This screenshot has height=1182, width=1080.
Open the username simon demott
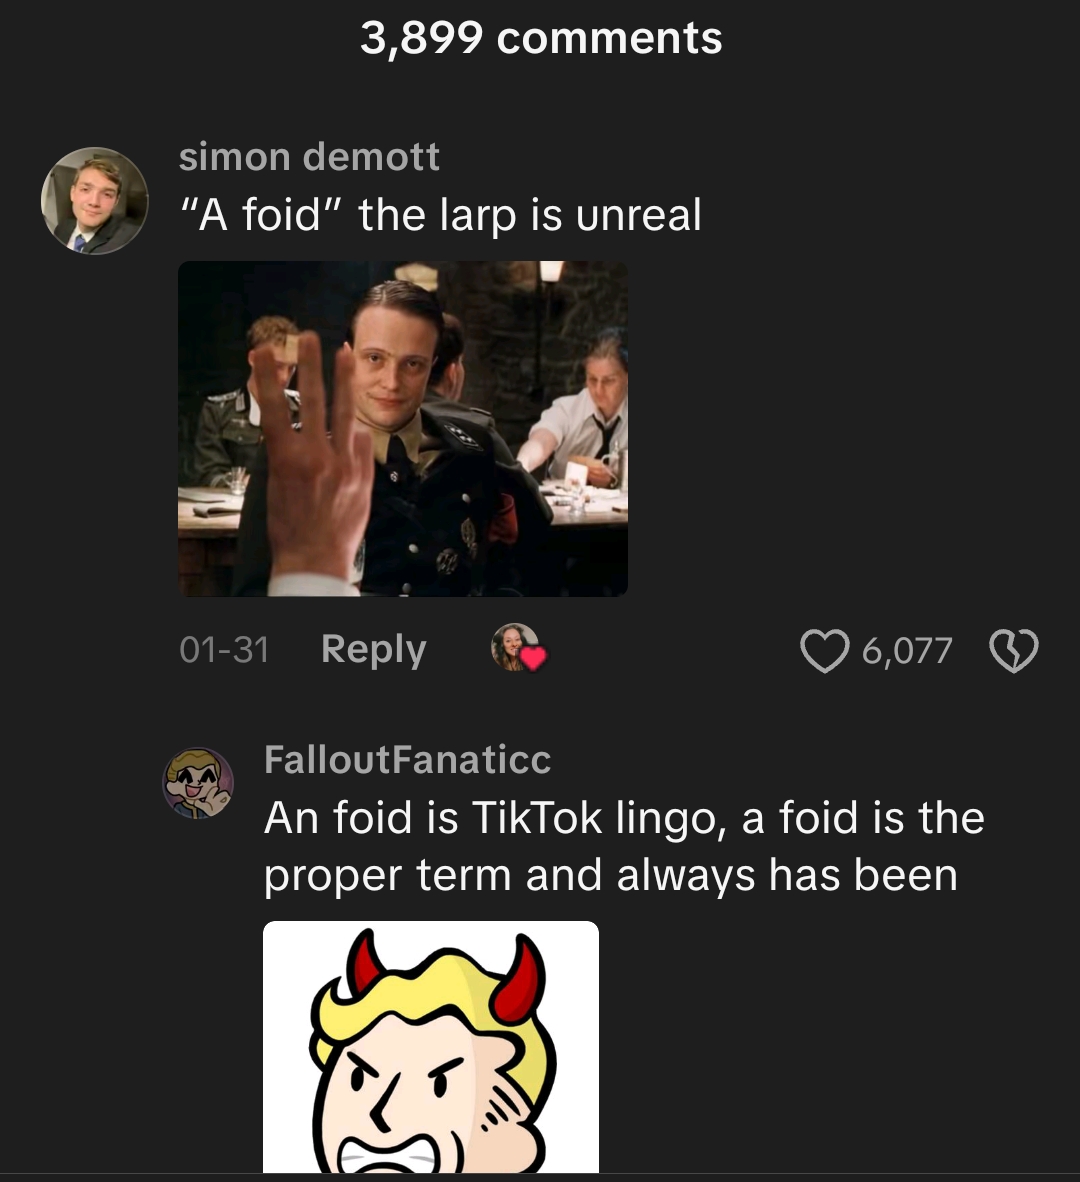(310, 157)
